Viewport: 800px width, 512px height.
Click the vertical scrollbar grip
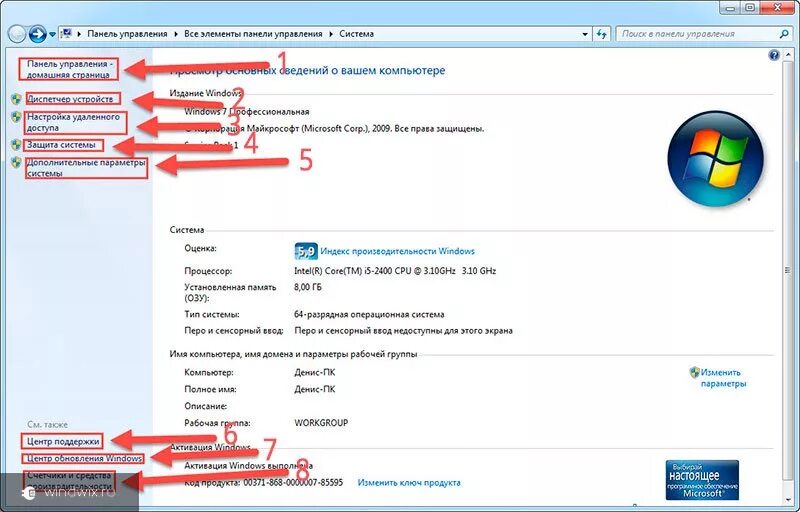pyautogui.click(x=787, y=270)
